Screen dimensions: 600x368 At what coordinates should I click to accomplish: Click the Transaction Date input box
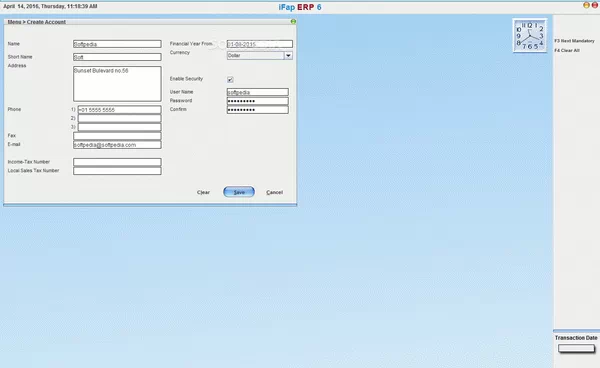[576, 348]
